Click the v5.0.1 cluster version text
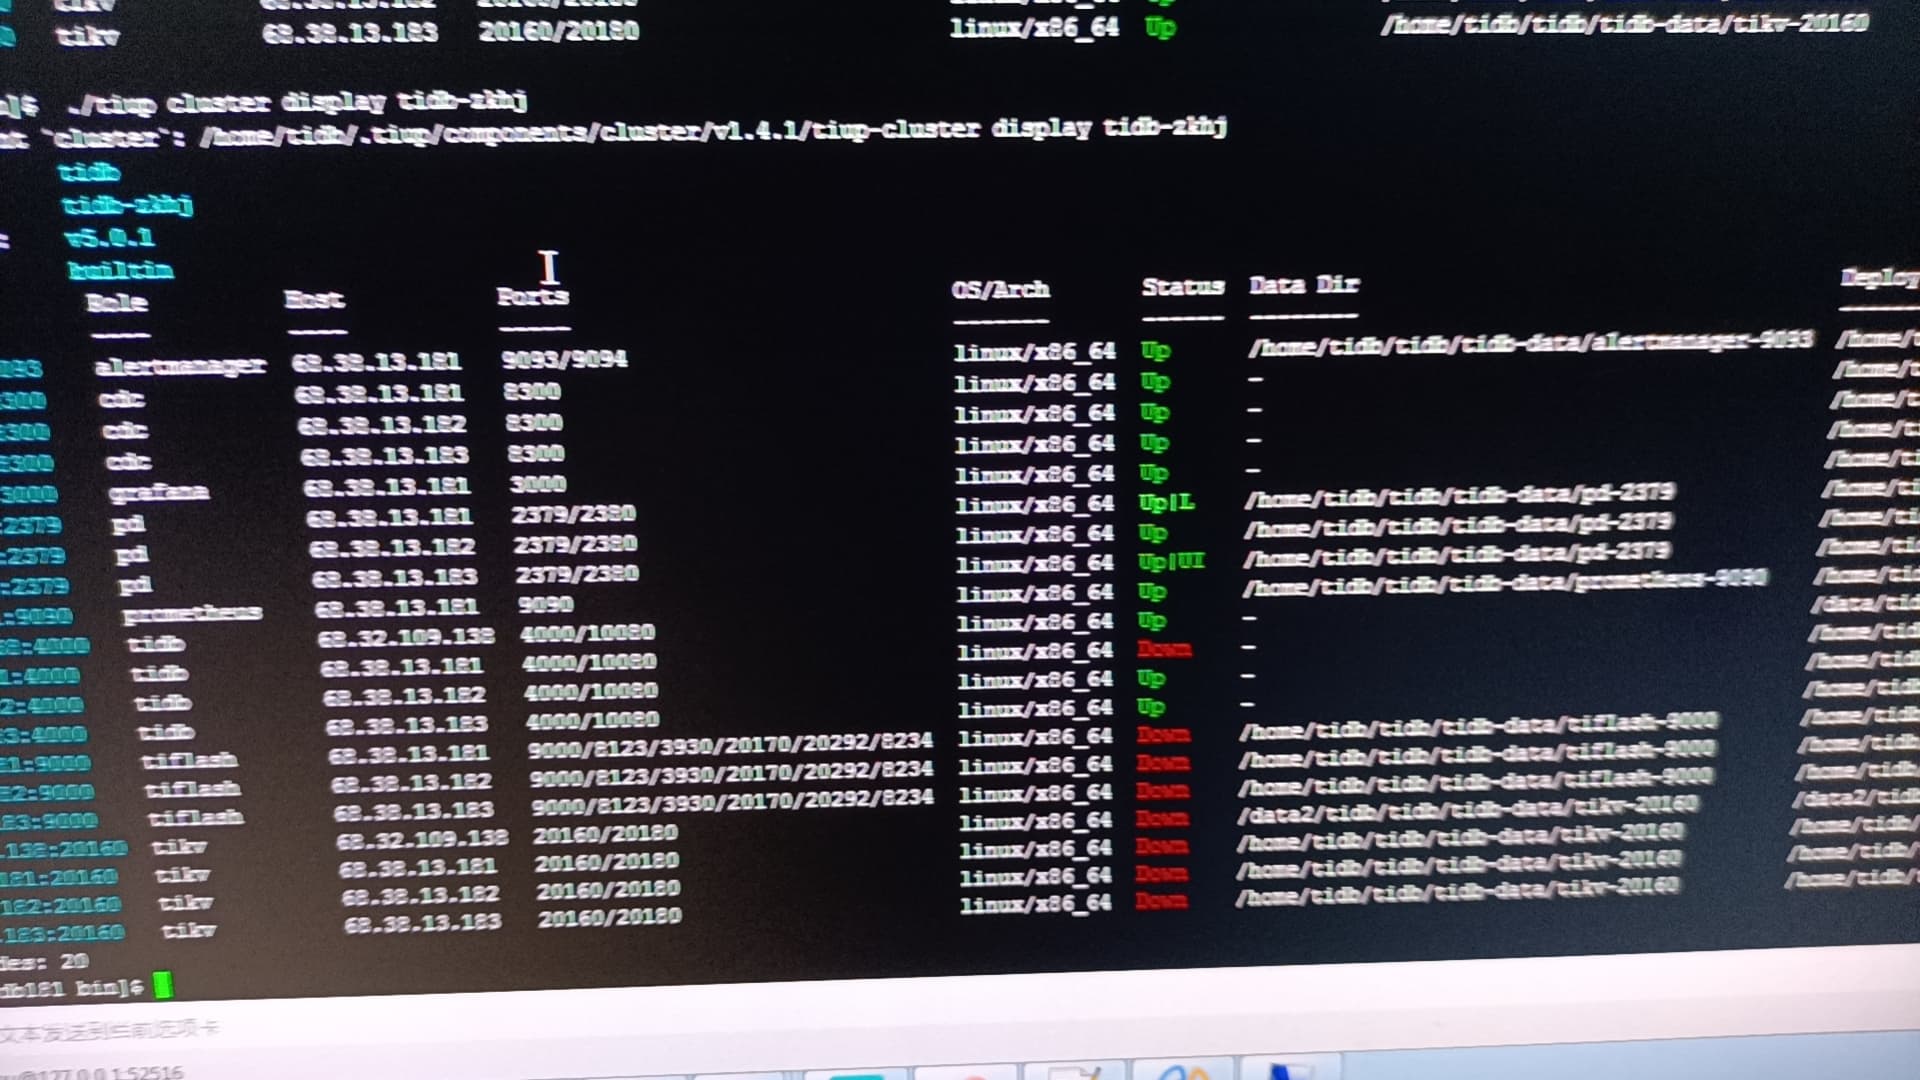Image resolution: width=1920 pixels, height=1080 pixels. [x=109, y=238]
